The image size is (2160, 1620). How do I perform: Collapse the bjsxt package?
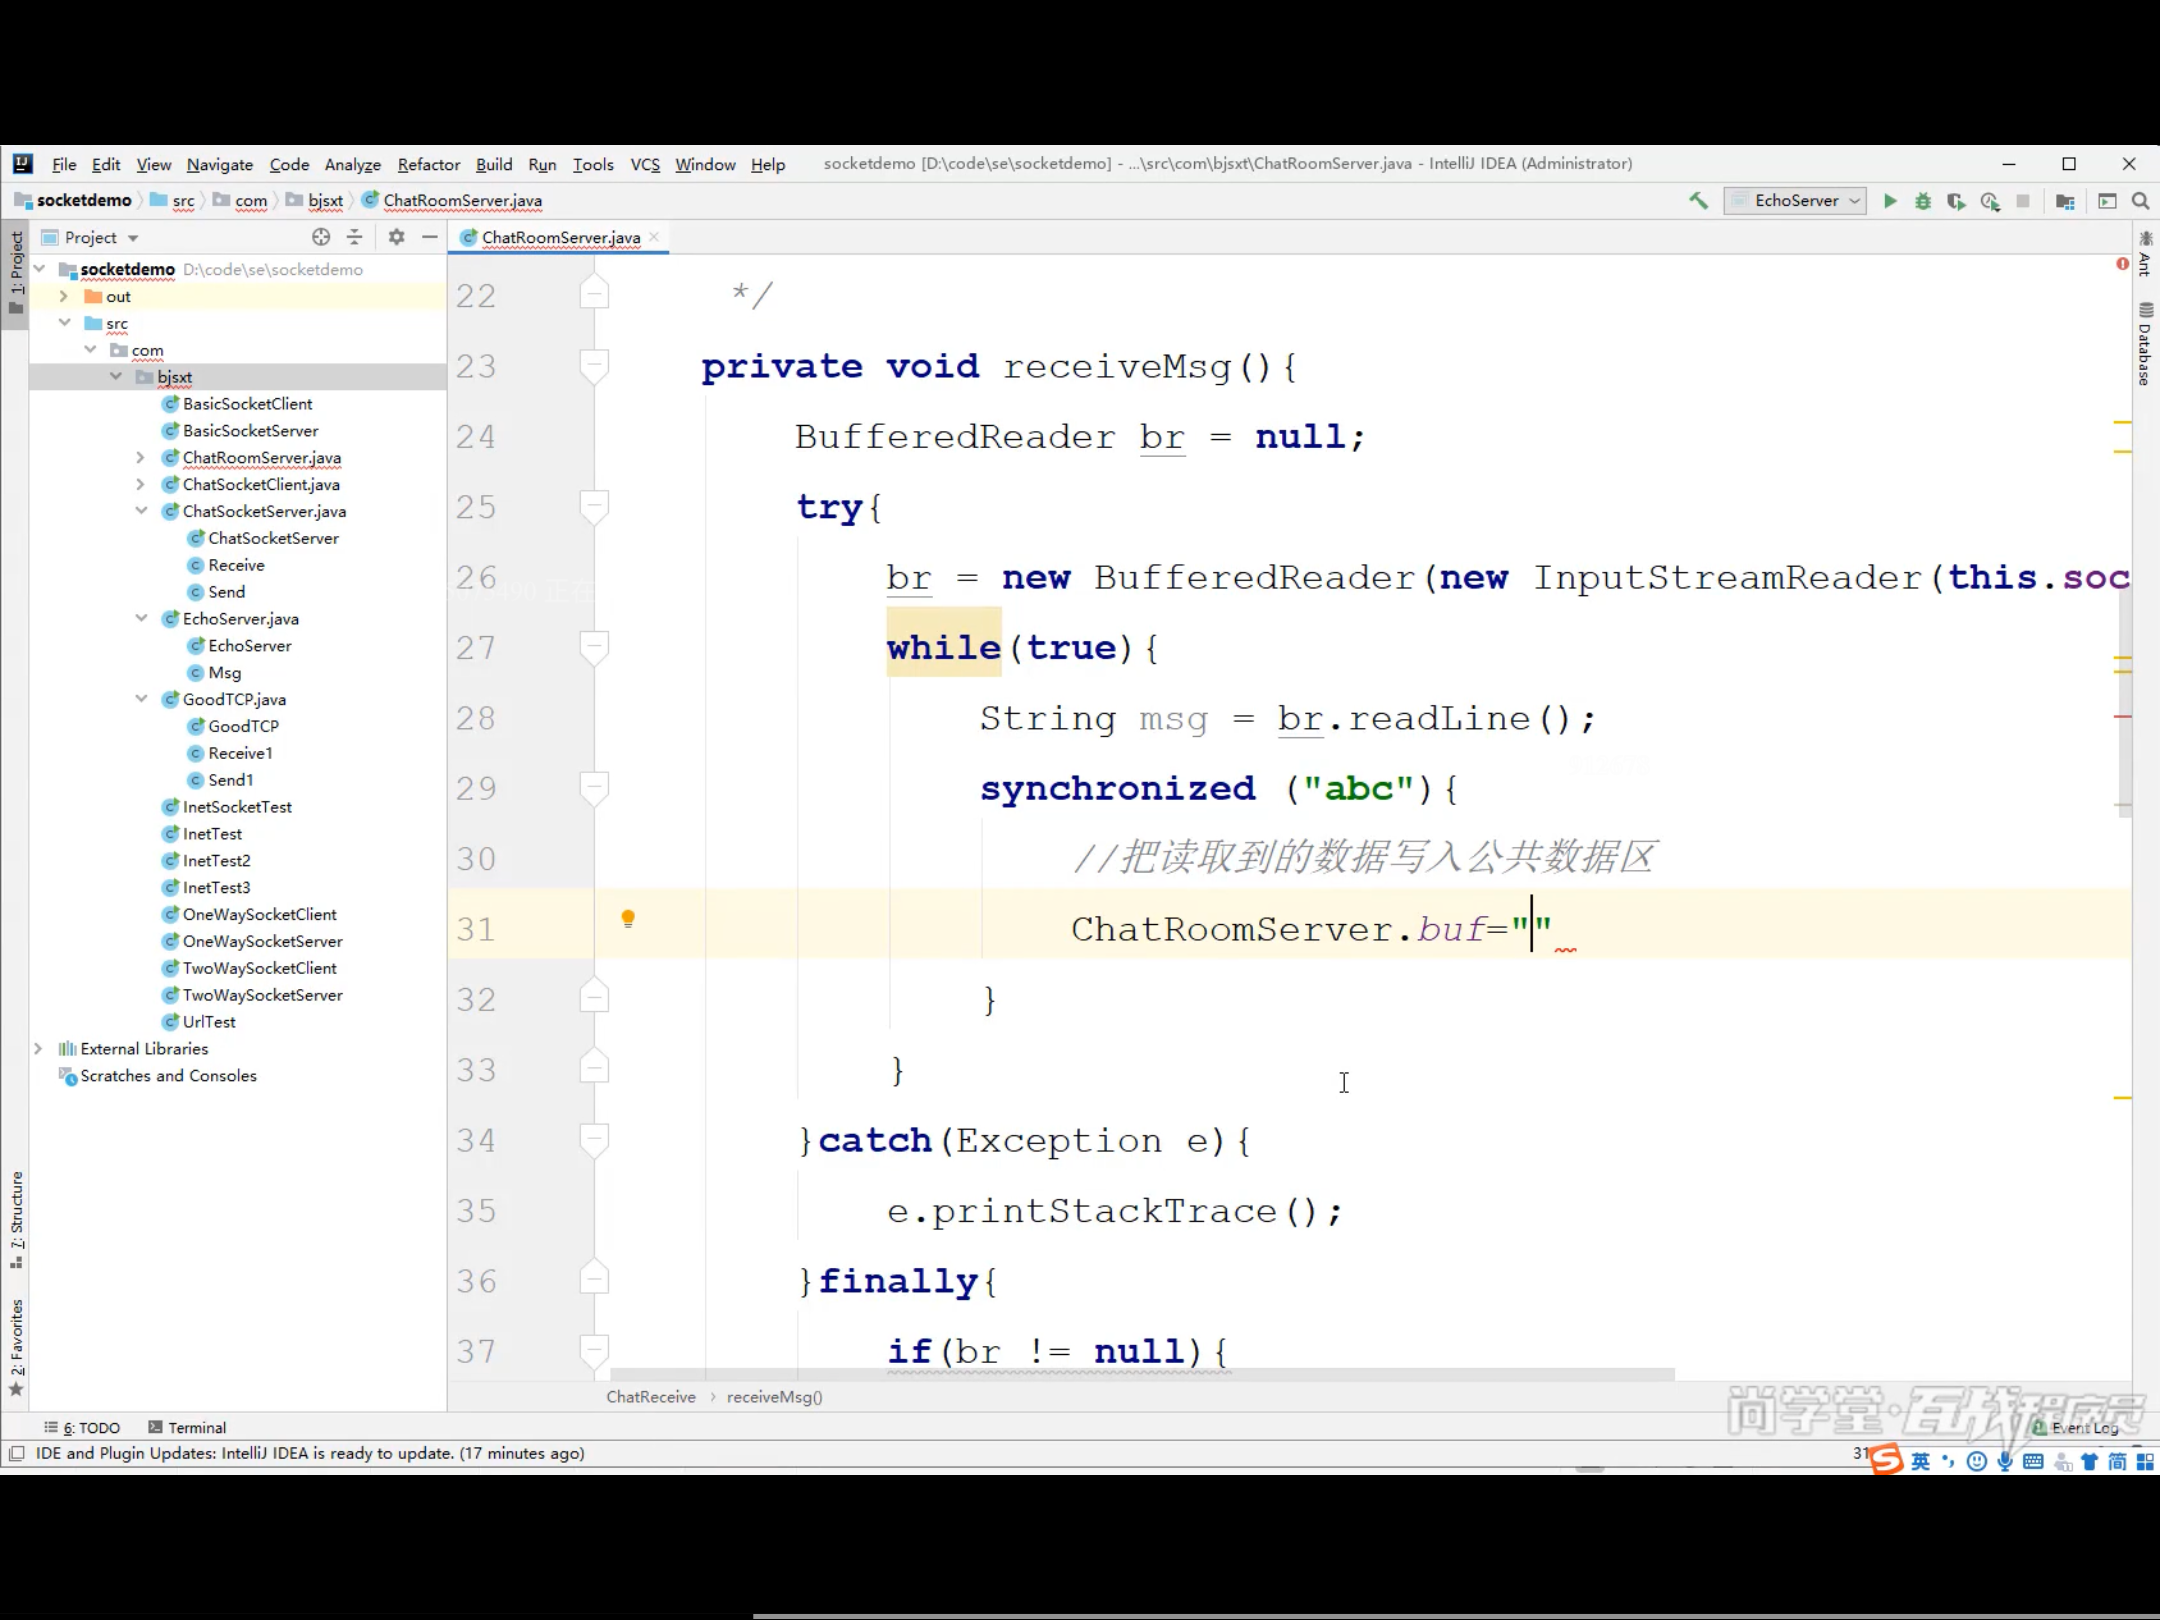116,377
